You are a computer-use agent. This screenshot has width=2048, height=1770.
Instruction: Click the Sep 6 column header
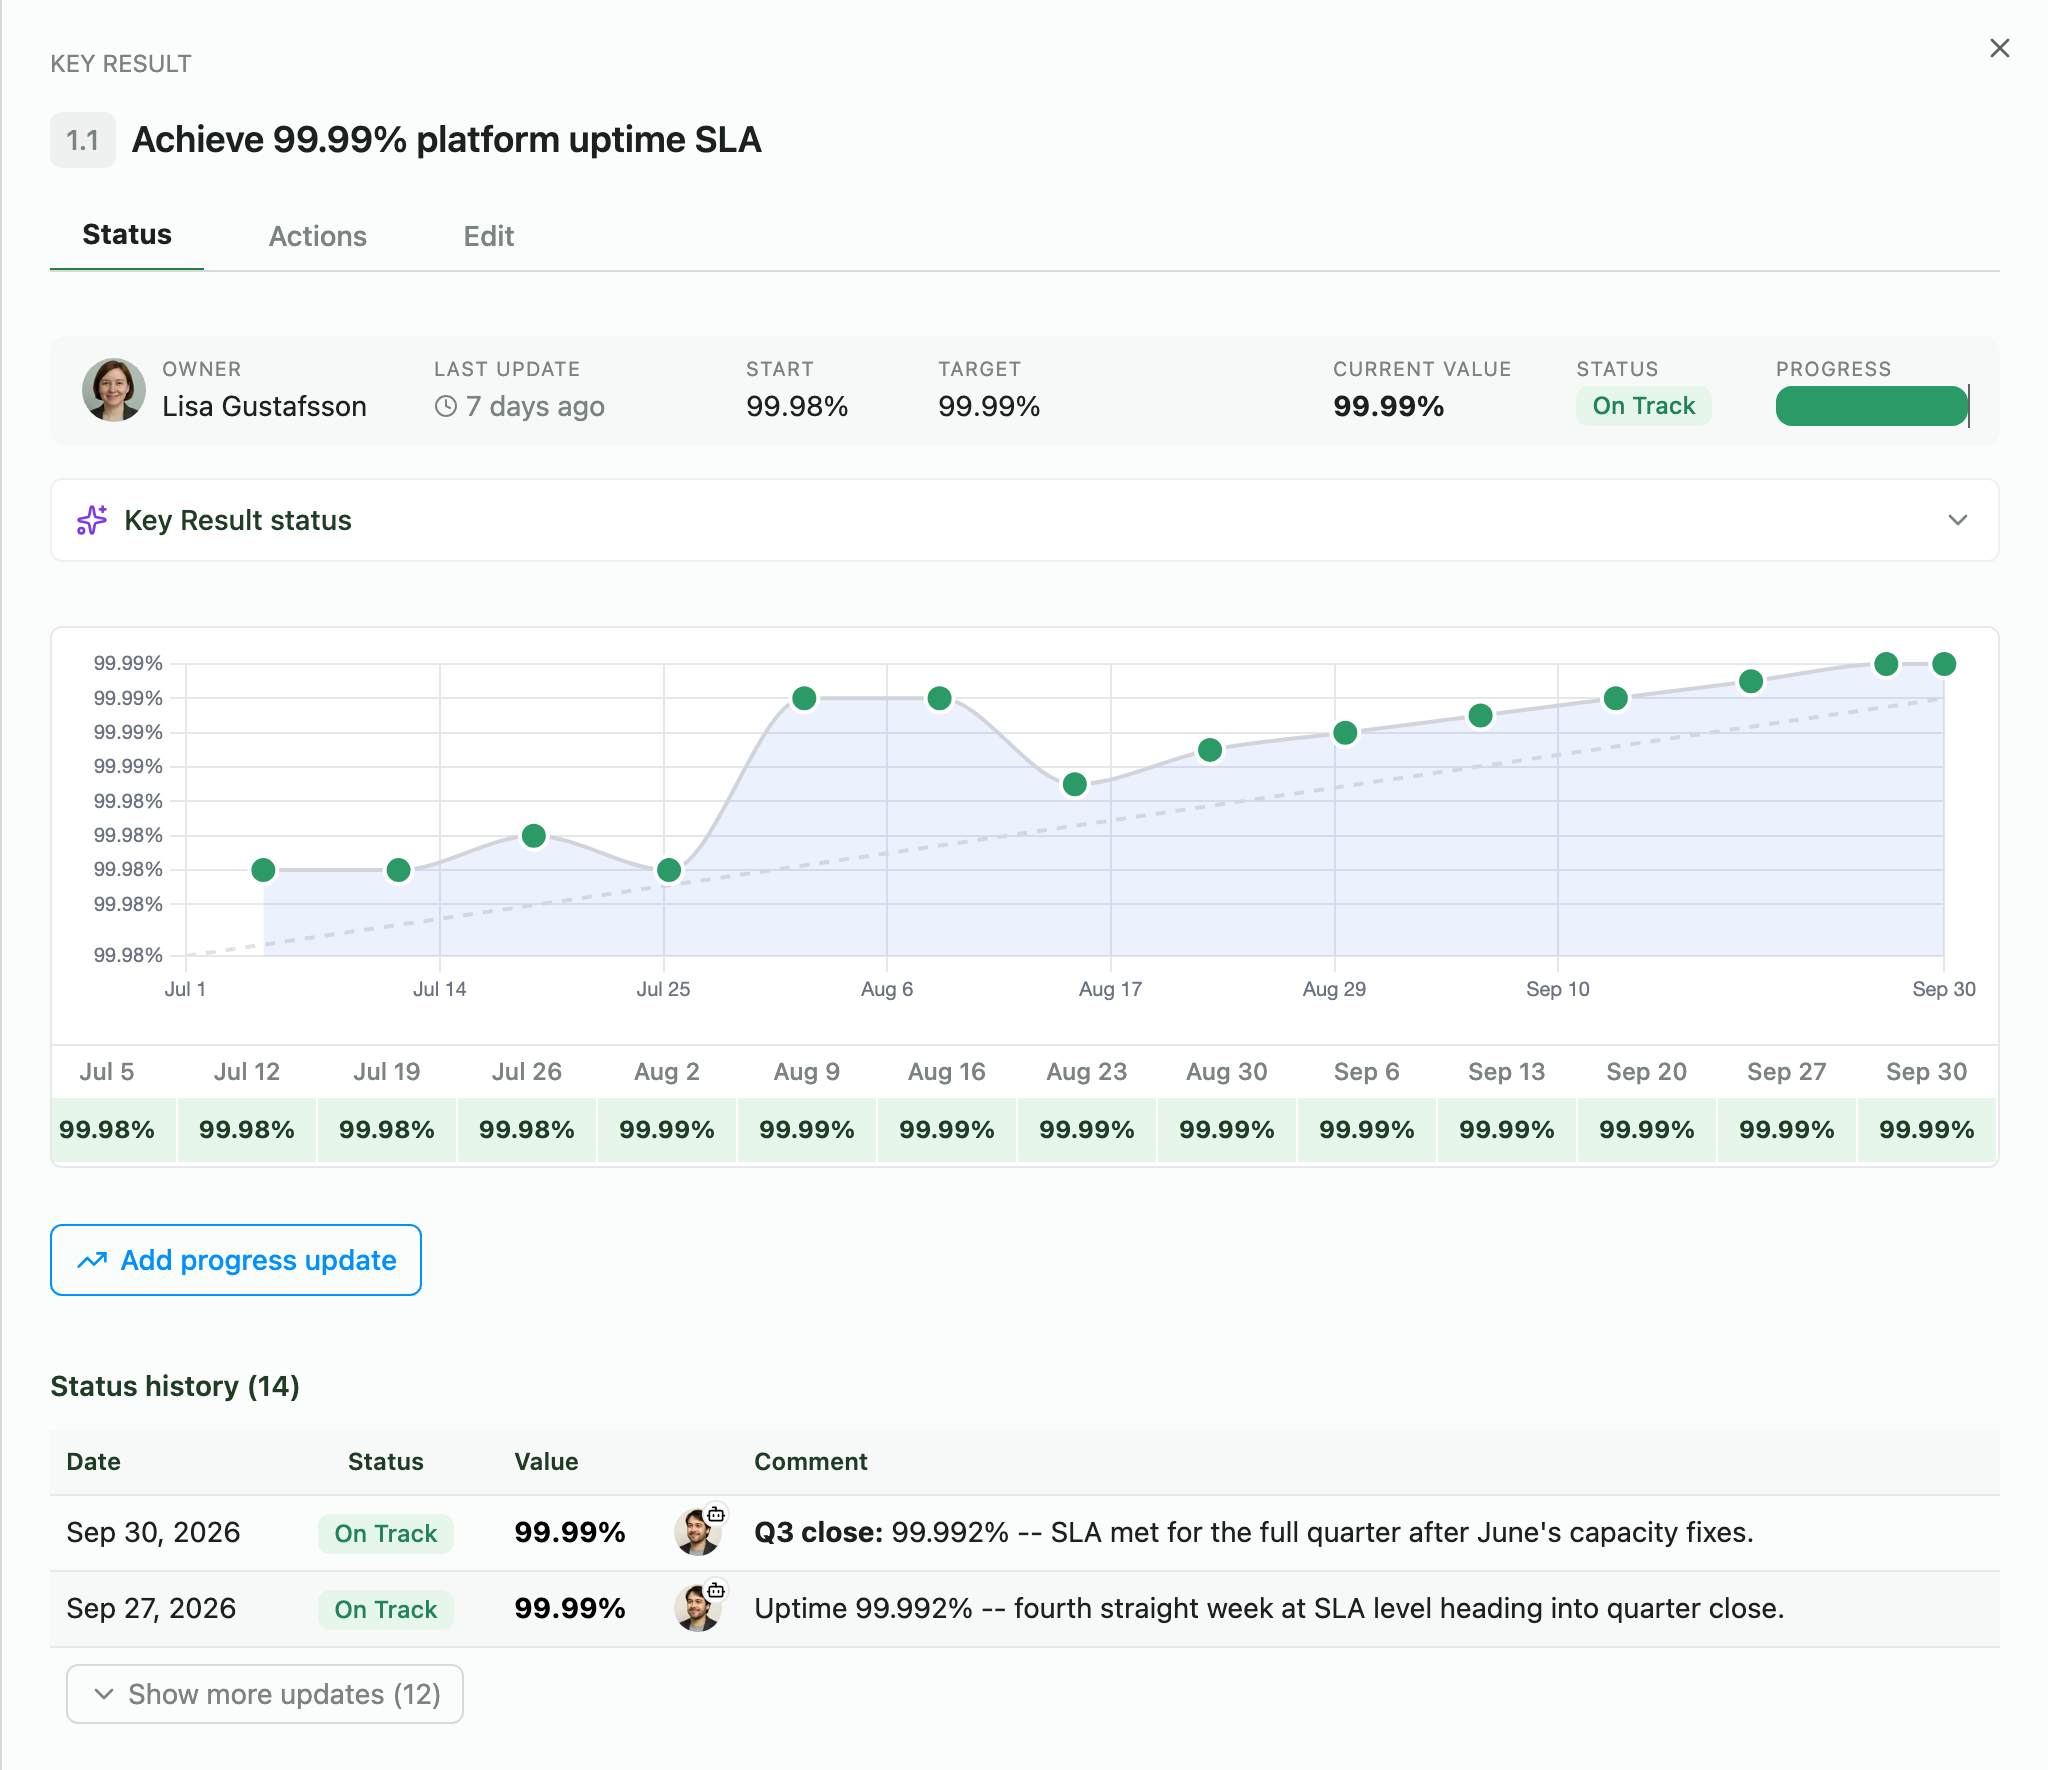click(1367, 1072)
